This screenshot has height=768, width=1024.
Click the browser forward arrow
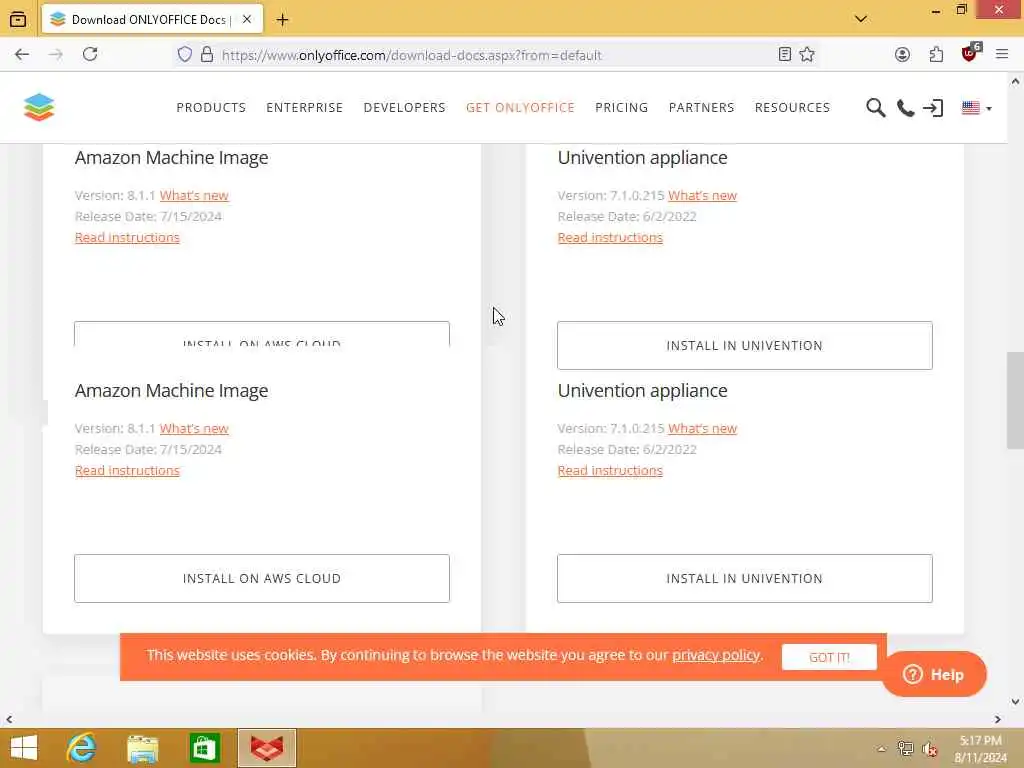click(56, 54)
